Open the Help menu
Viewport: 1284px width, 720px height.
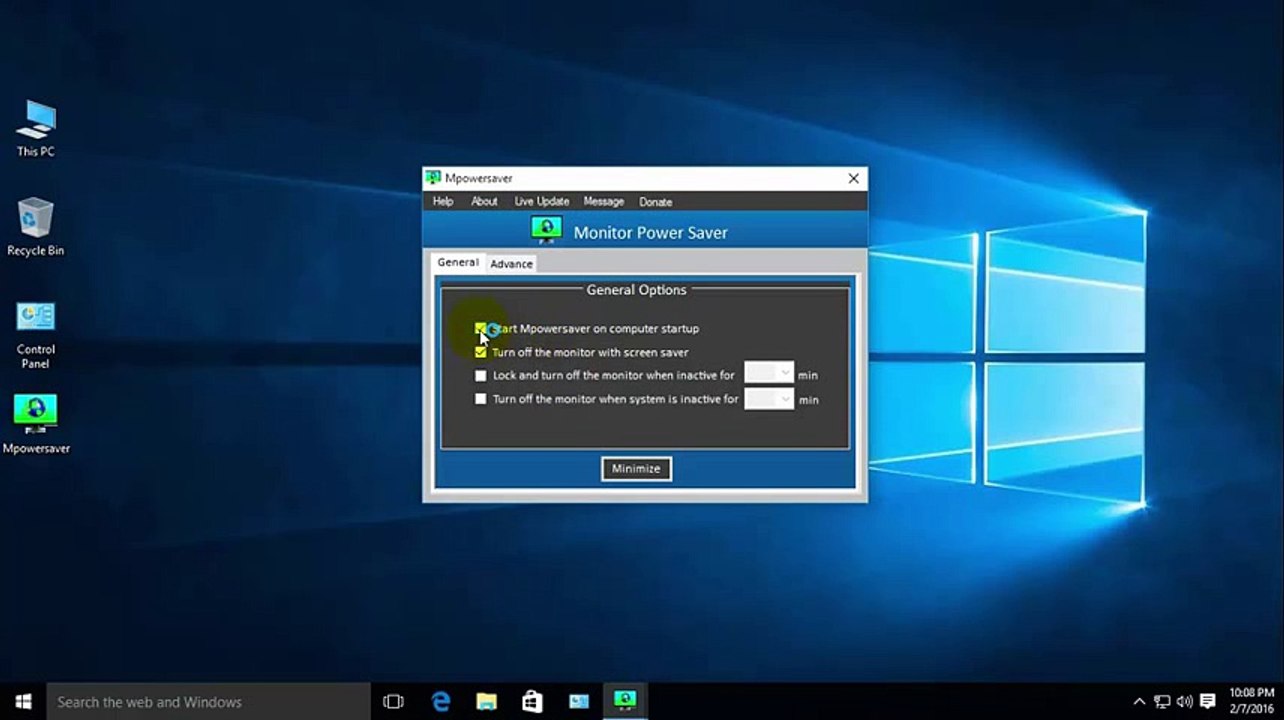(x=443, y=201)
